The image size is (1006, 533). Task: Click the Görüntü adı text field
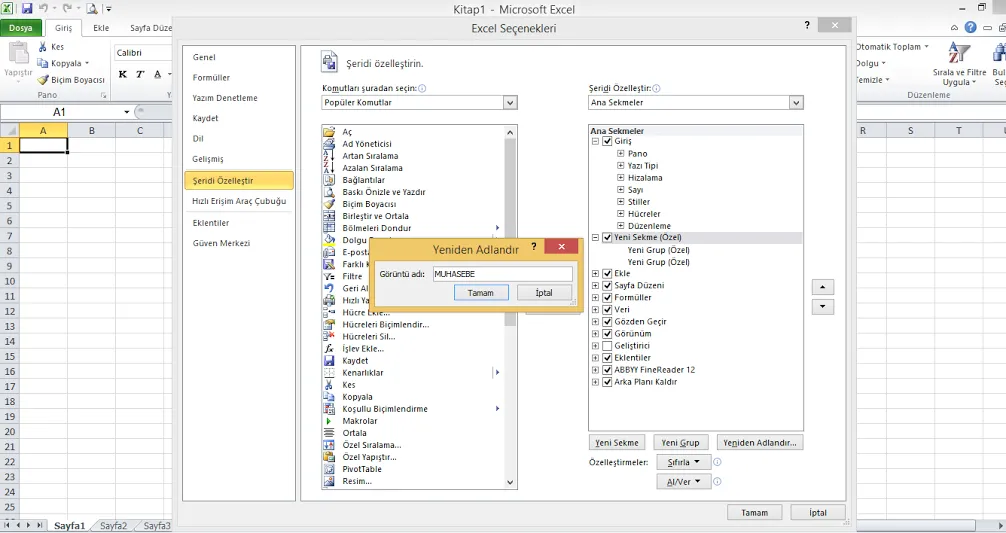[x=502, y=274]
